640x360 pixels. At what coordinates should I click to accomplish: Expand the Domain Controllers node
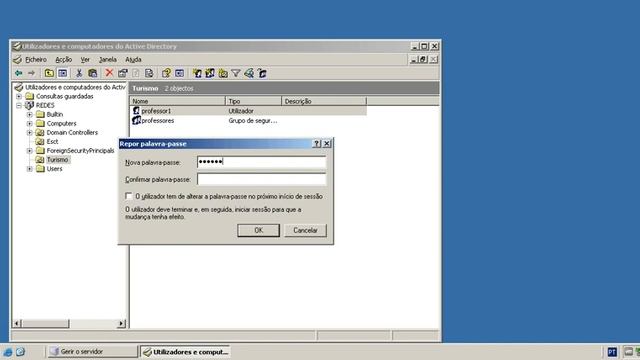coord(29,132)
